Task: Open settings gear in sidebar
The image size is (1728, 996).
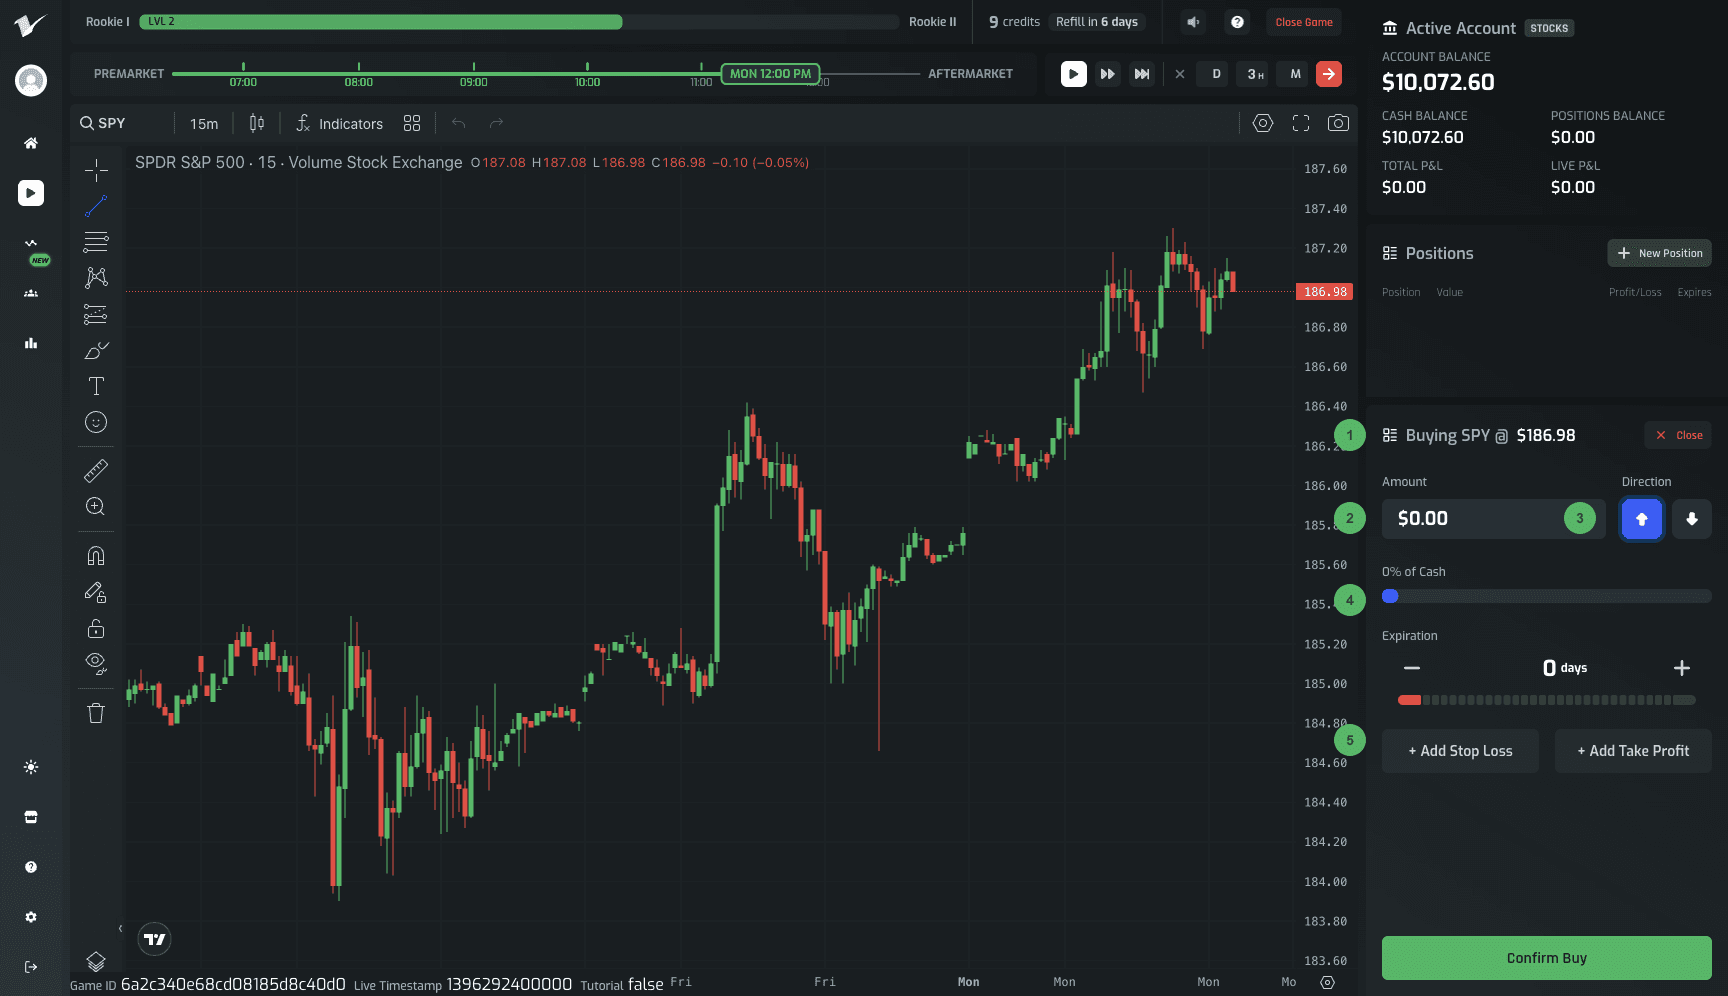Action: (31, 917)
